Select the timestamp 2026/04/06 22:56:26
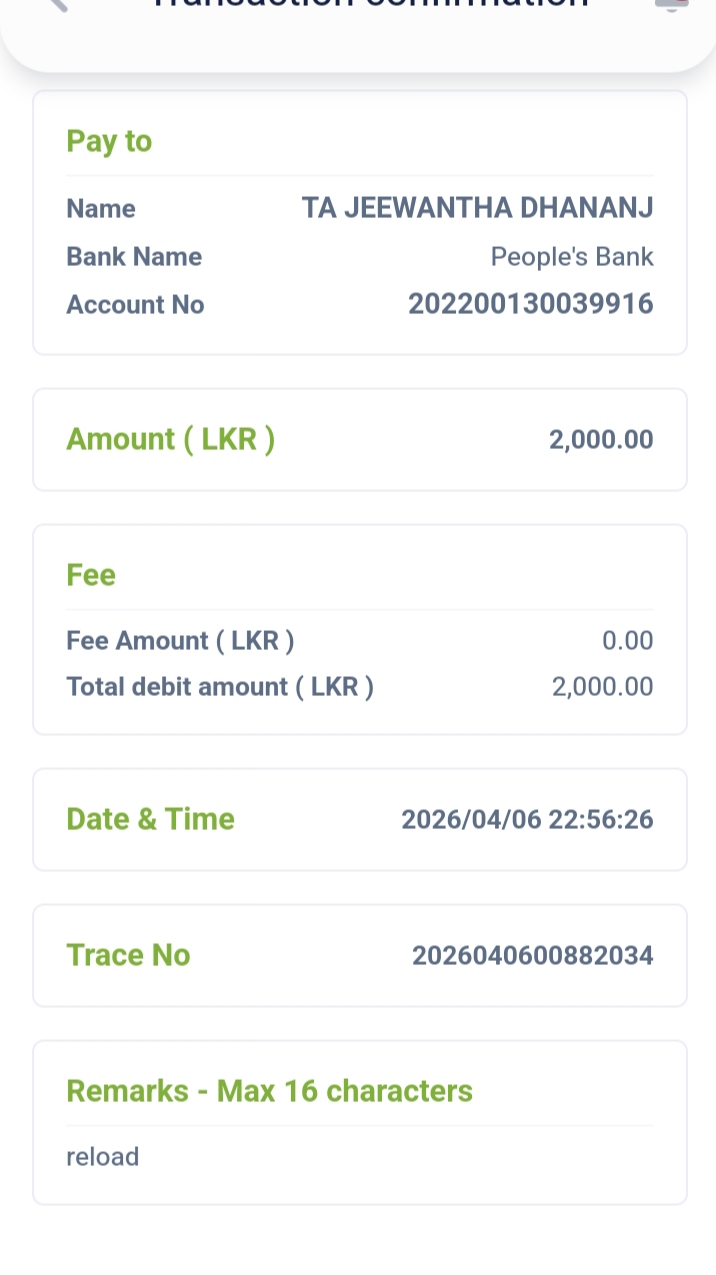Image resolution: width=716 pixels, height=1275 pixels. tap(527, 820)
